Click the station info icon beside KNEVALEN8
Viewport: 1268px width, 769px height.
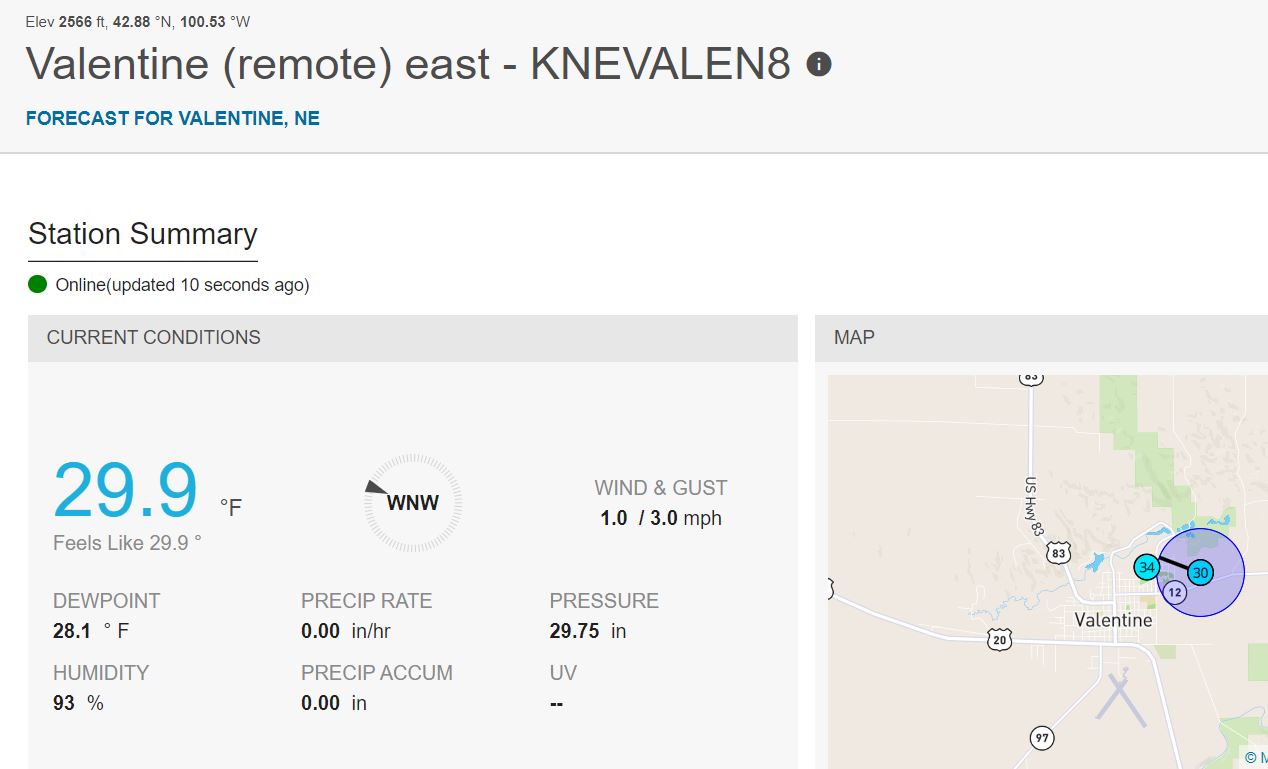pos(819,65)
